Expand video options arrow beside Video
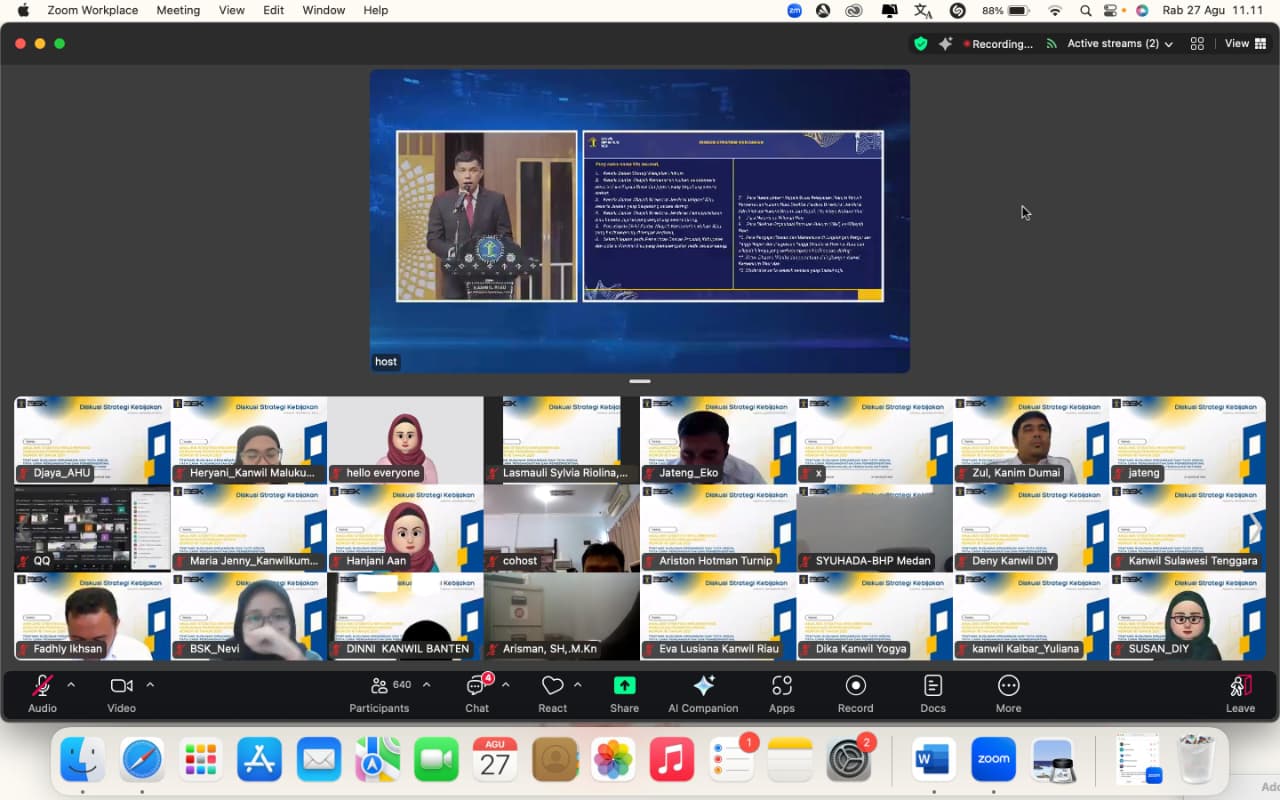Screen dimensions: 1280x800 tap(150, 685)
